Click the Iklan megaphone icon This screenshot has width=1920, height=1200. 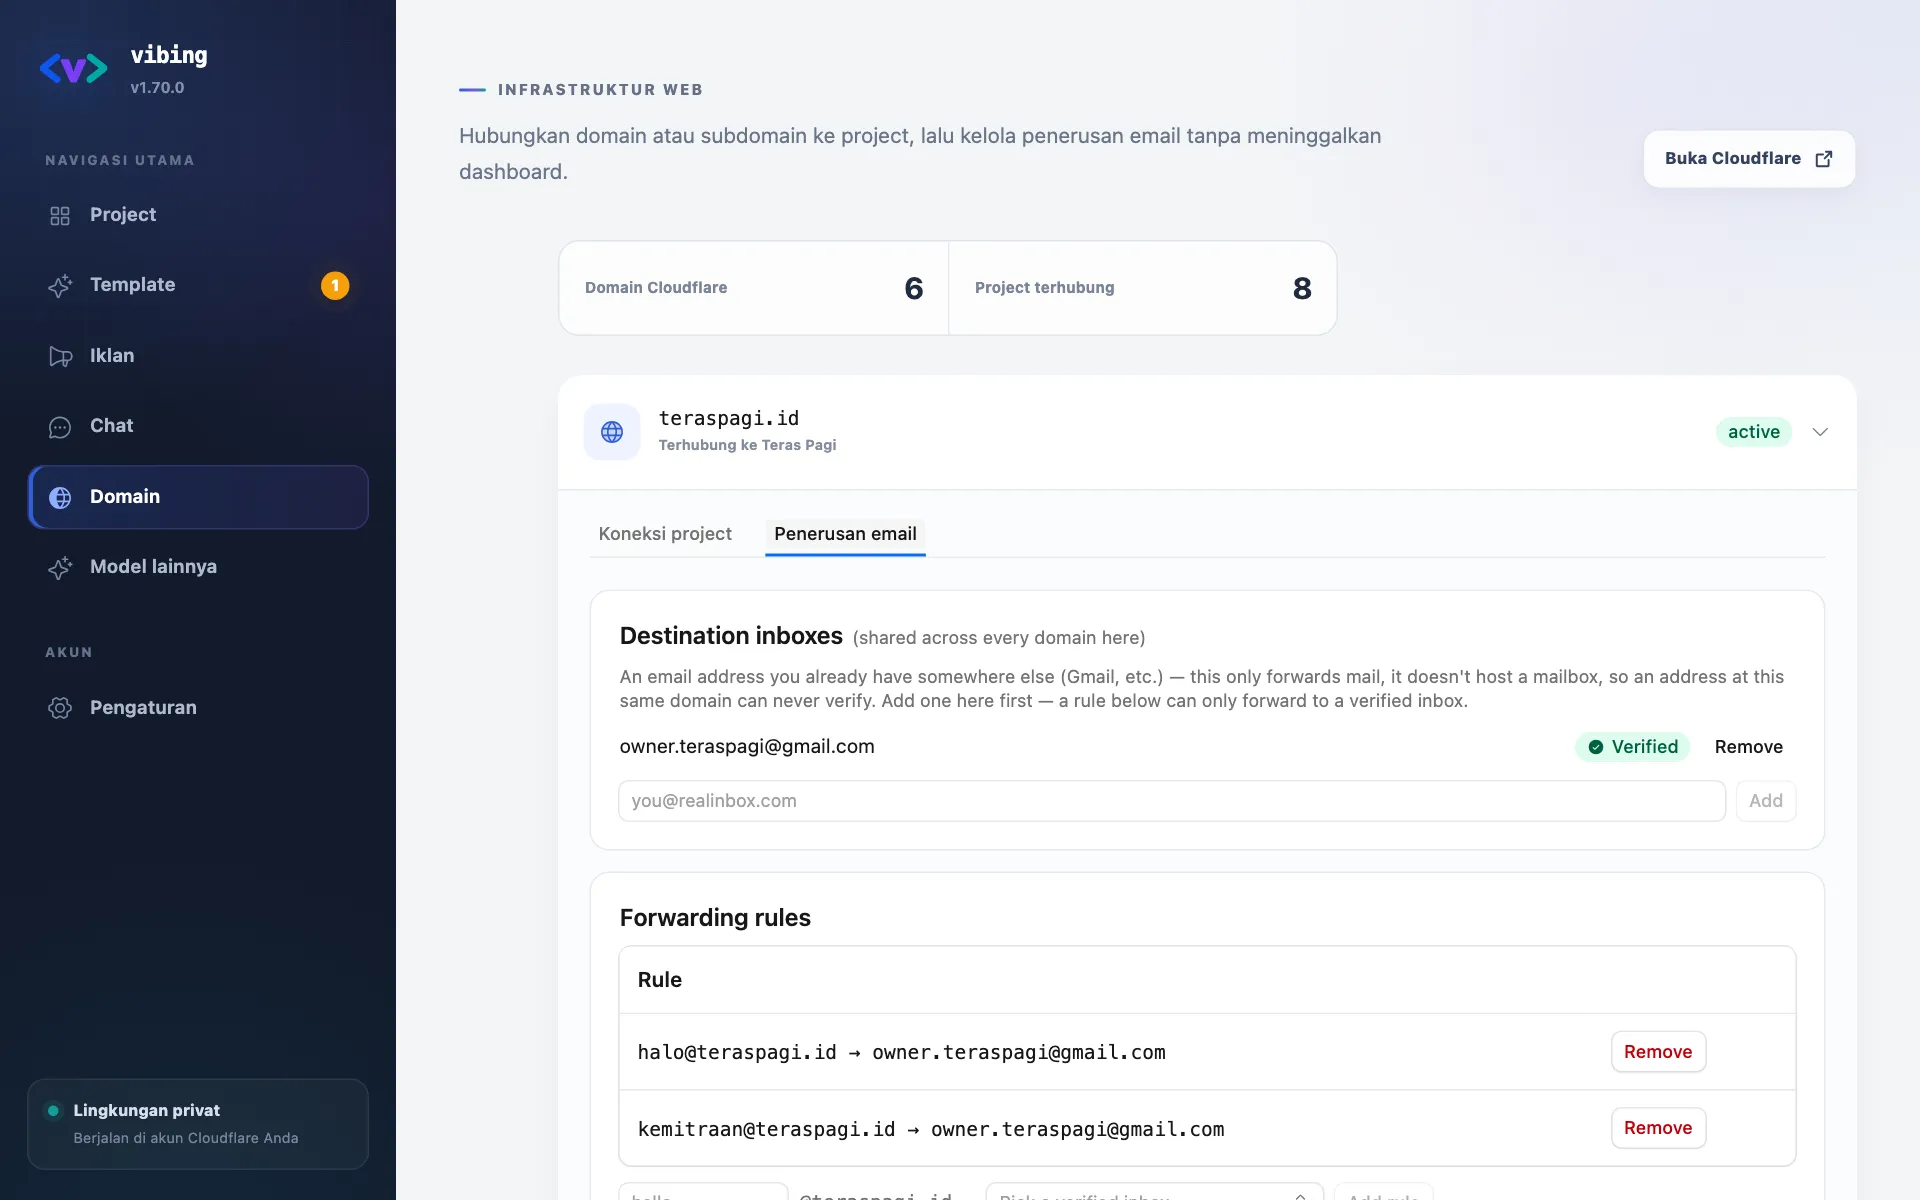tap(60, 356)
